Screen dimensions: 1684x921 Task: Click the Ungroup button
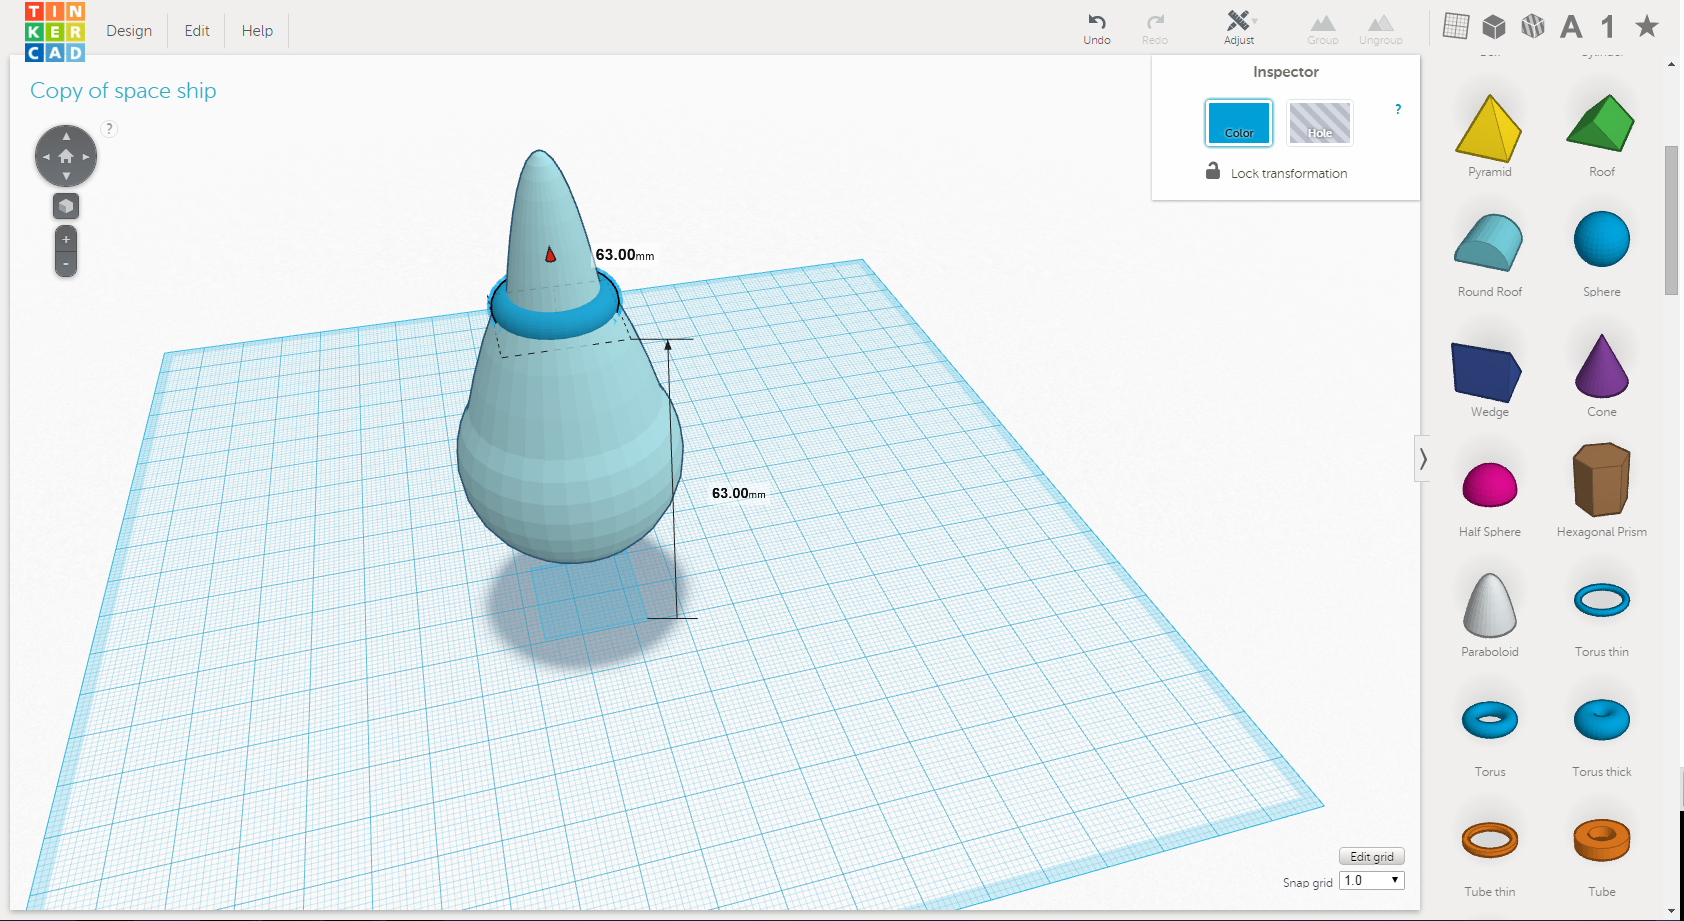point(1381,29)
